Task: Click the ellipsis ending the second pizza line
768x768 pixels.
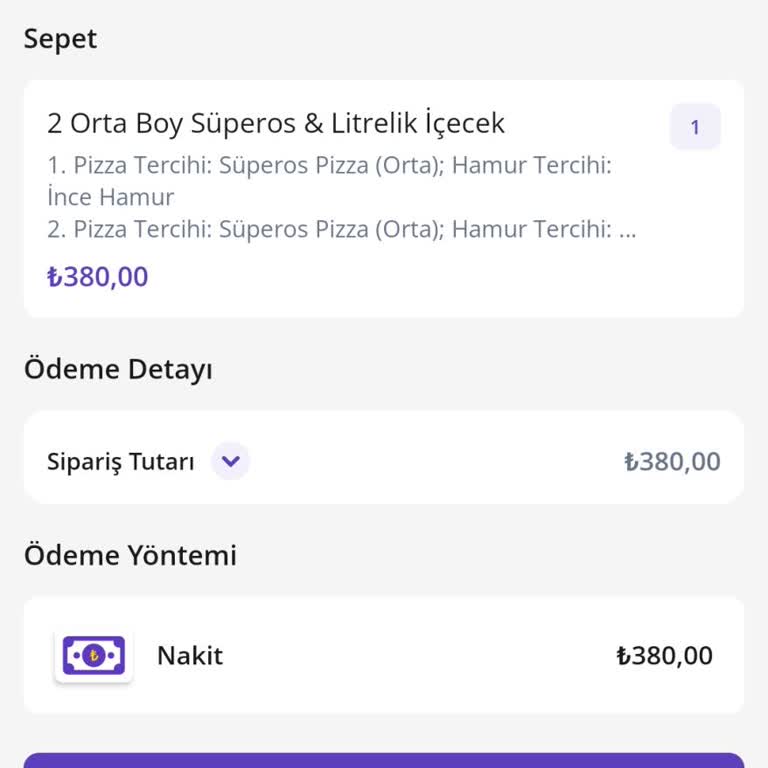Action: pyautogui.click(x=627, y=231)
